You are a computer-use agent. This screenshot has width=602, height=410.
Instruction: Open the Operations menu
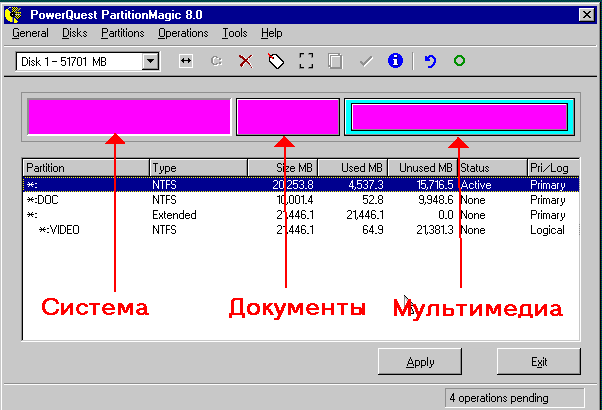coord(183,33)
